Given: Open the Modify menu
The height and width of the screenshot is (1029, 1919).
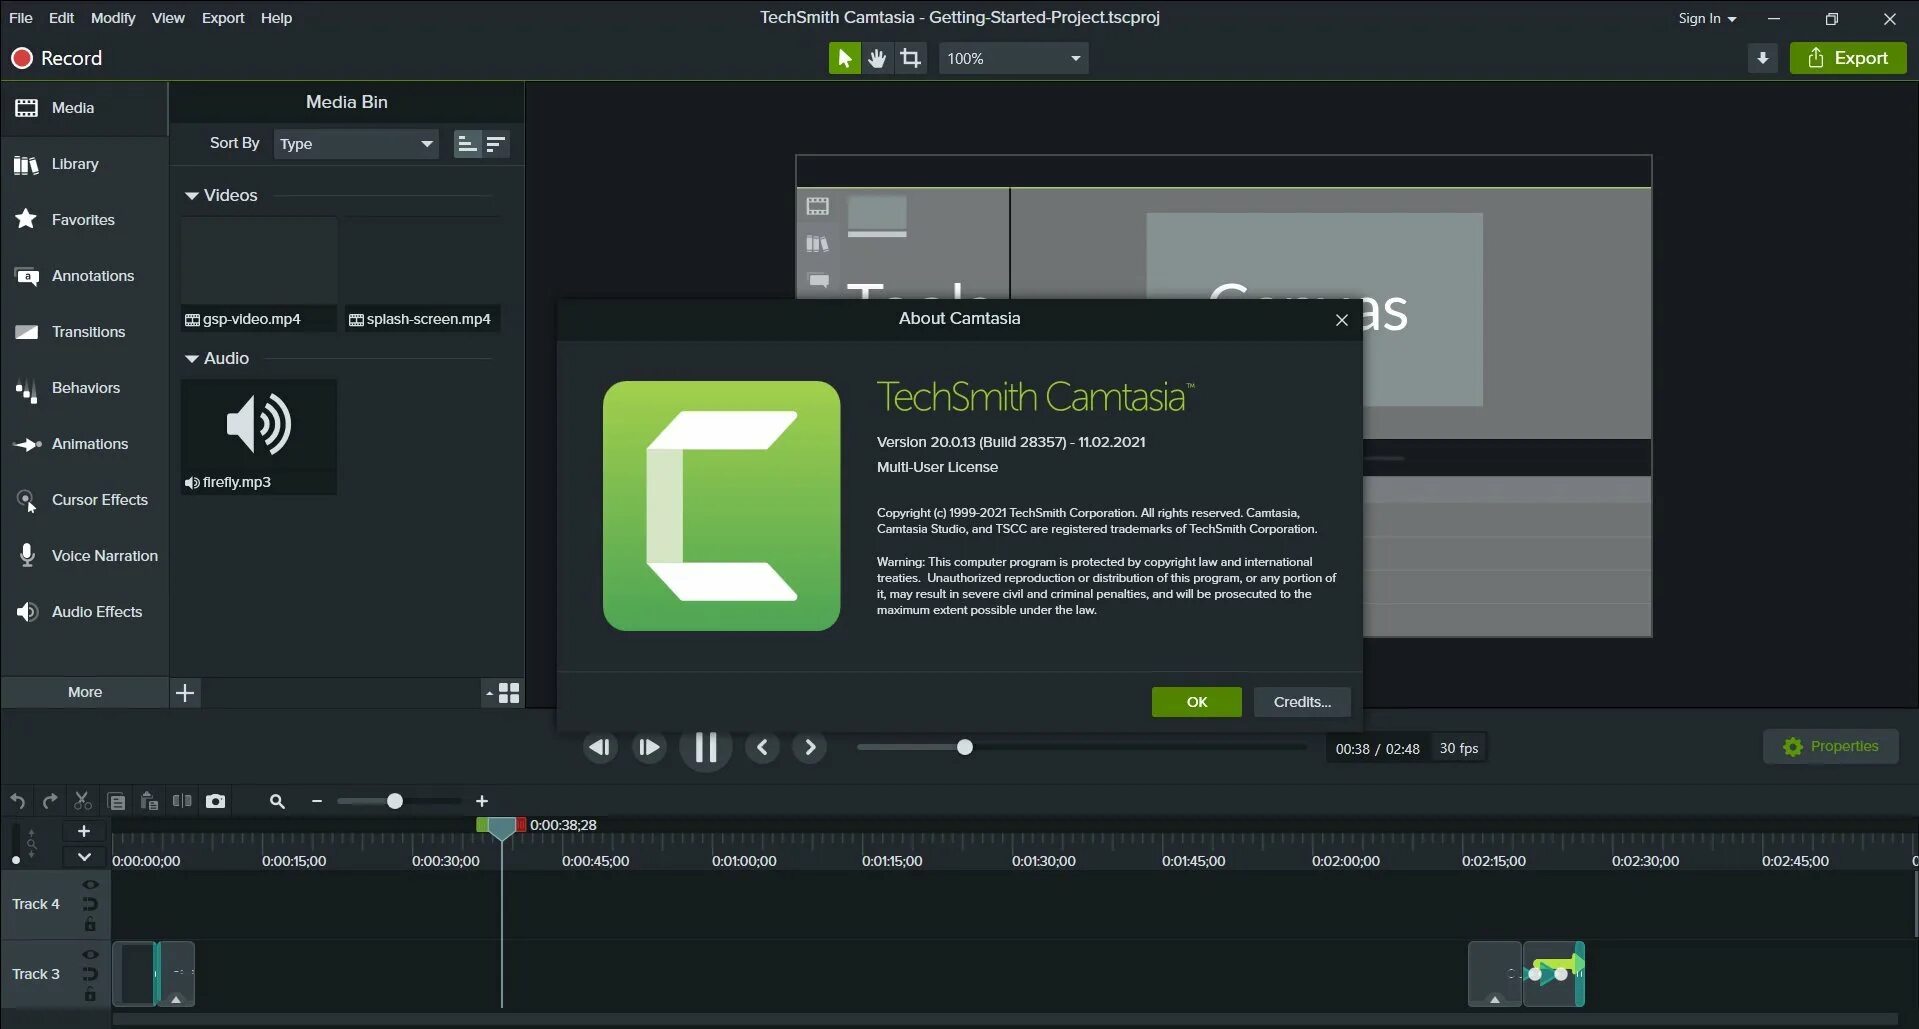Looking at the screenshot, I should [x=113, y=18].
